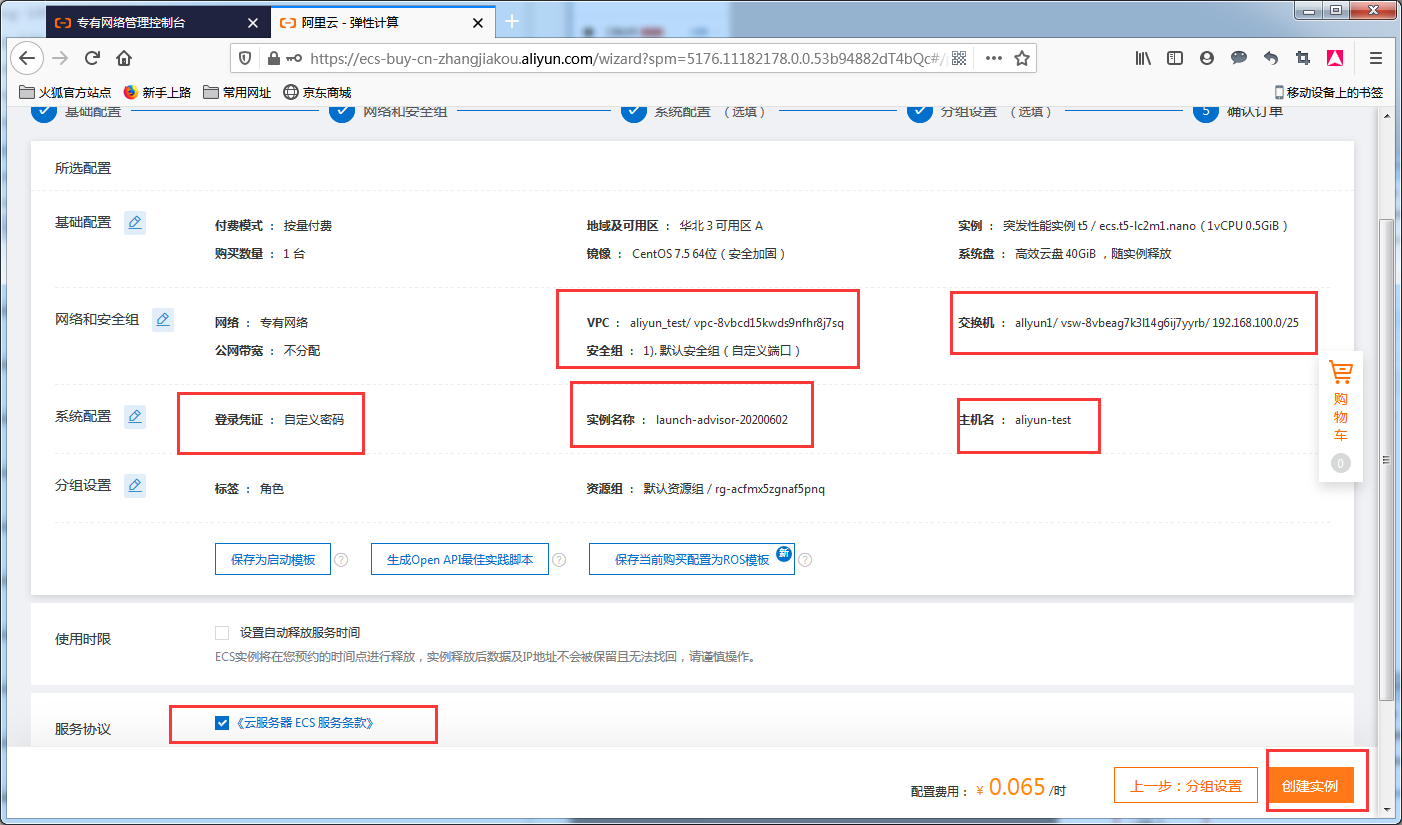1402x825 pixels.
Task: Click the help icon after 保存为启动模板
Action: click(x=341, y=560)
